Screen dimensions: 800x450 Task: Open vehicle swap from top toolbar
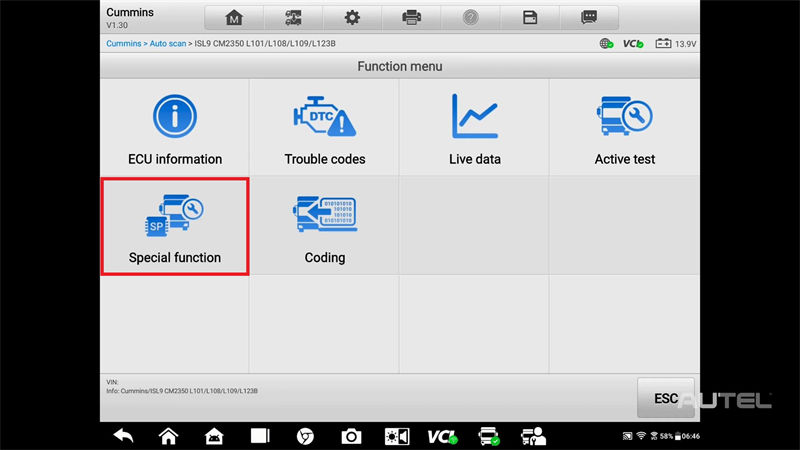[x=293, y=17]
